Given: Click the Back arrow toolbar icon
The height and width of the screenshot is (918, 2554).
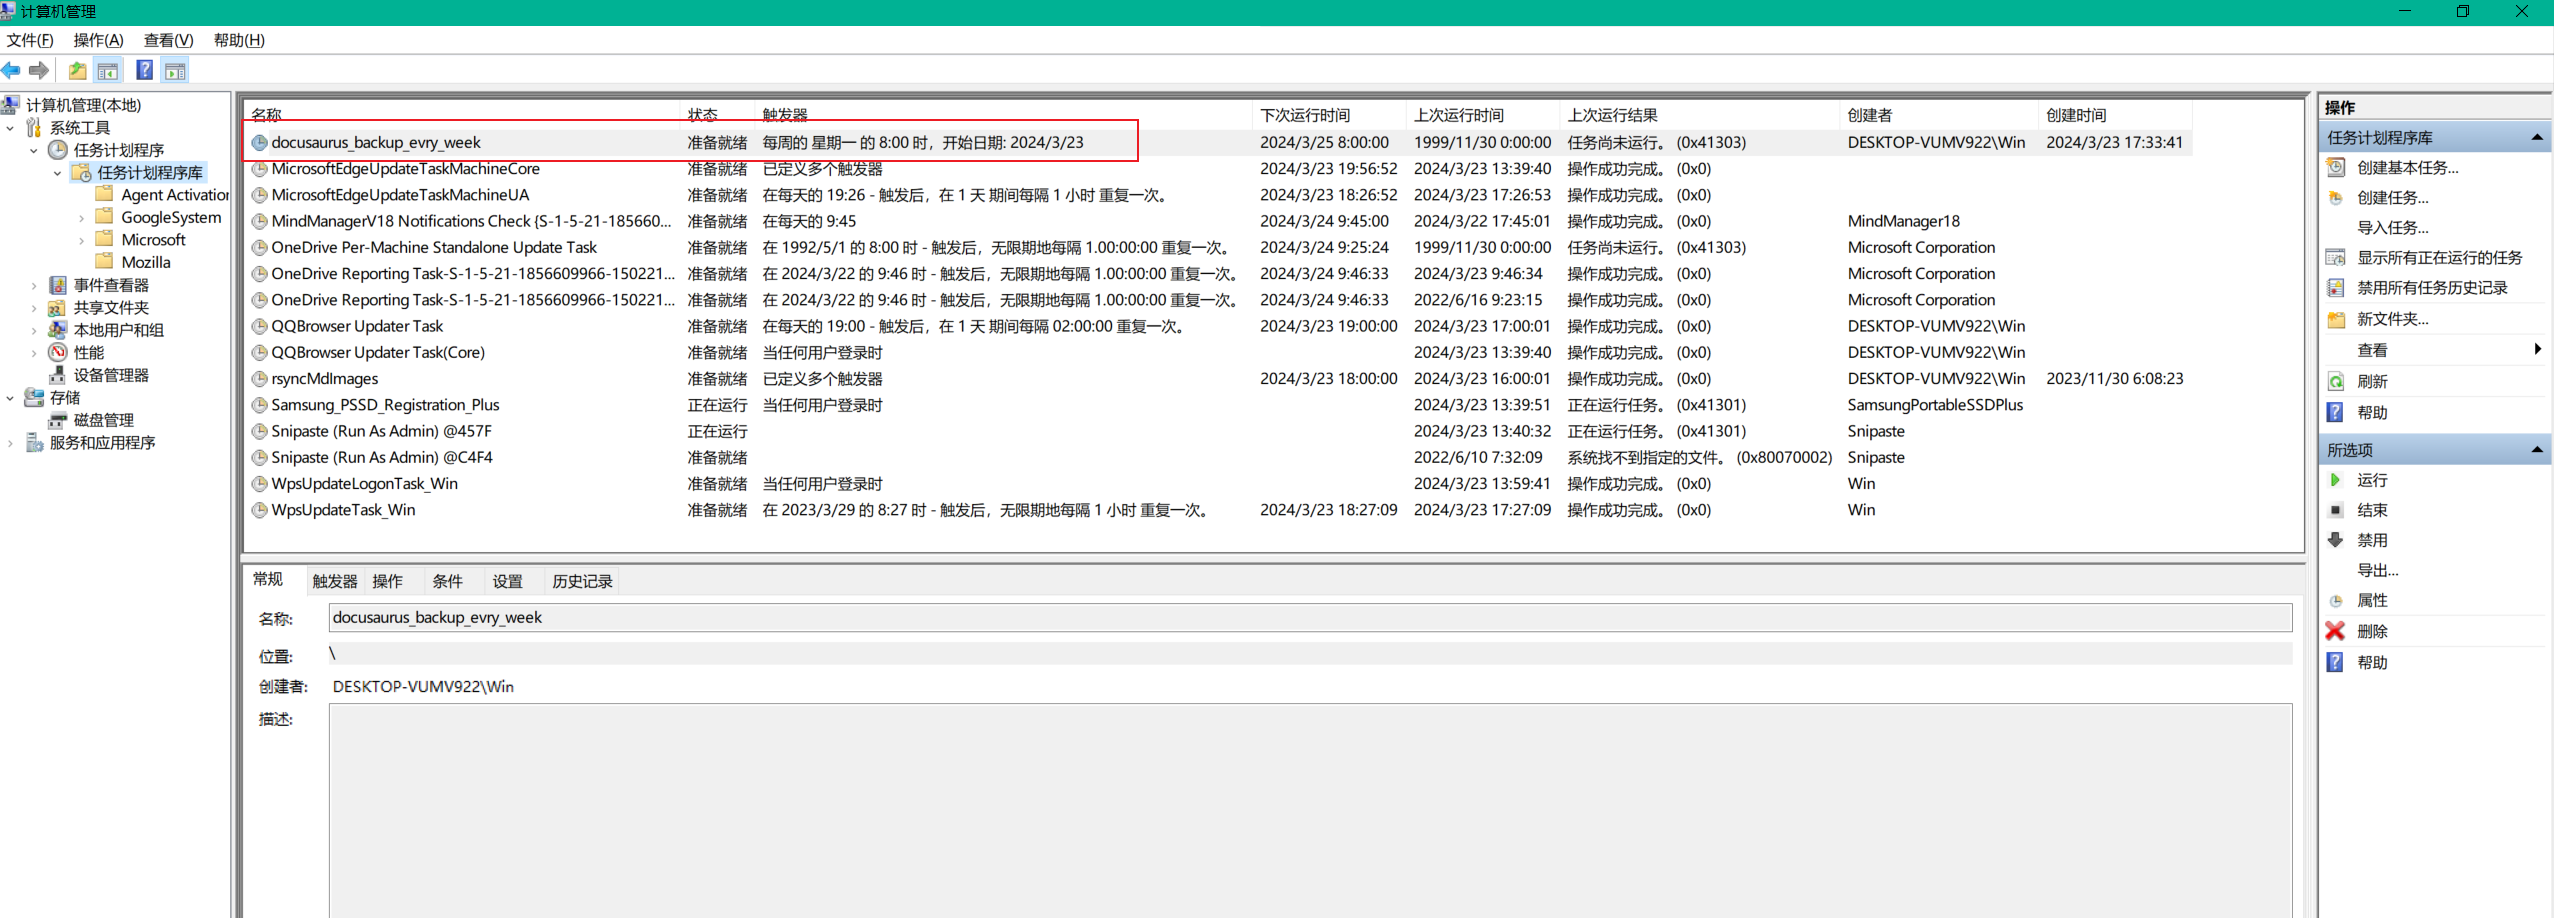Looking at the screenshot, I should pos(11,70).
